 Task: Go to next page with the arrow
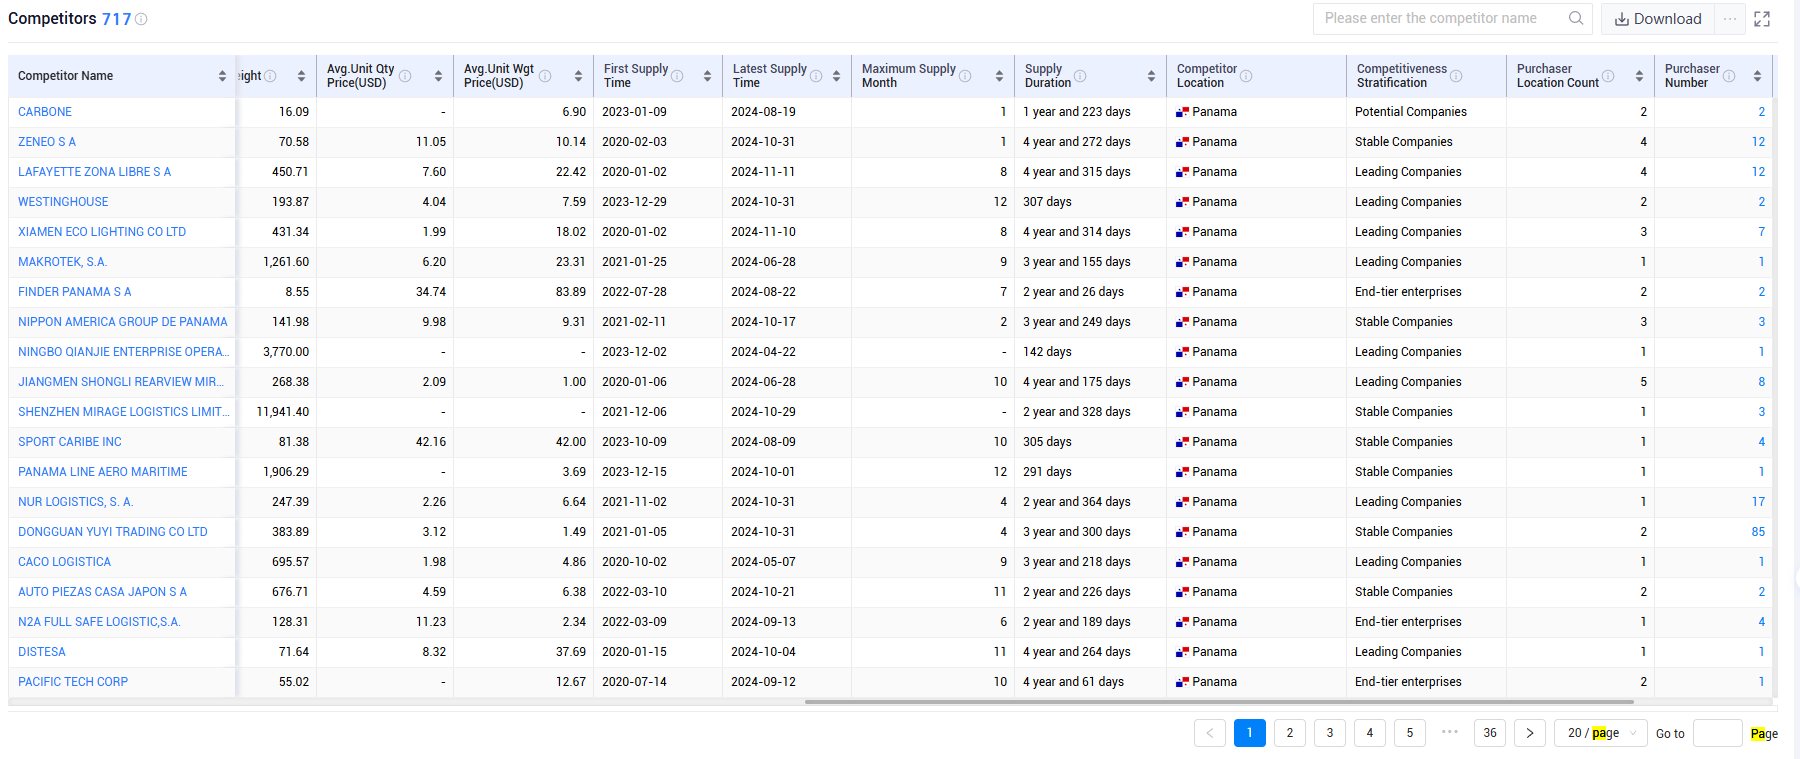(x=1530, y=733)
